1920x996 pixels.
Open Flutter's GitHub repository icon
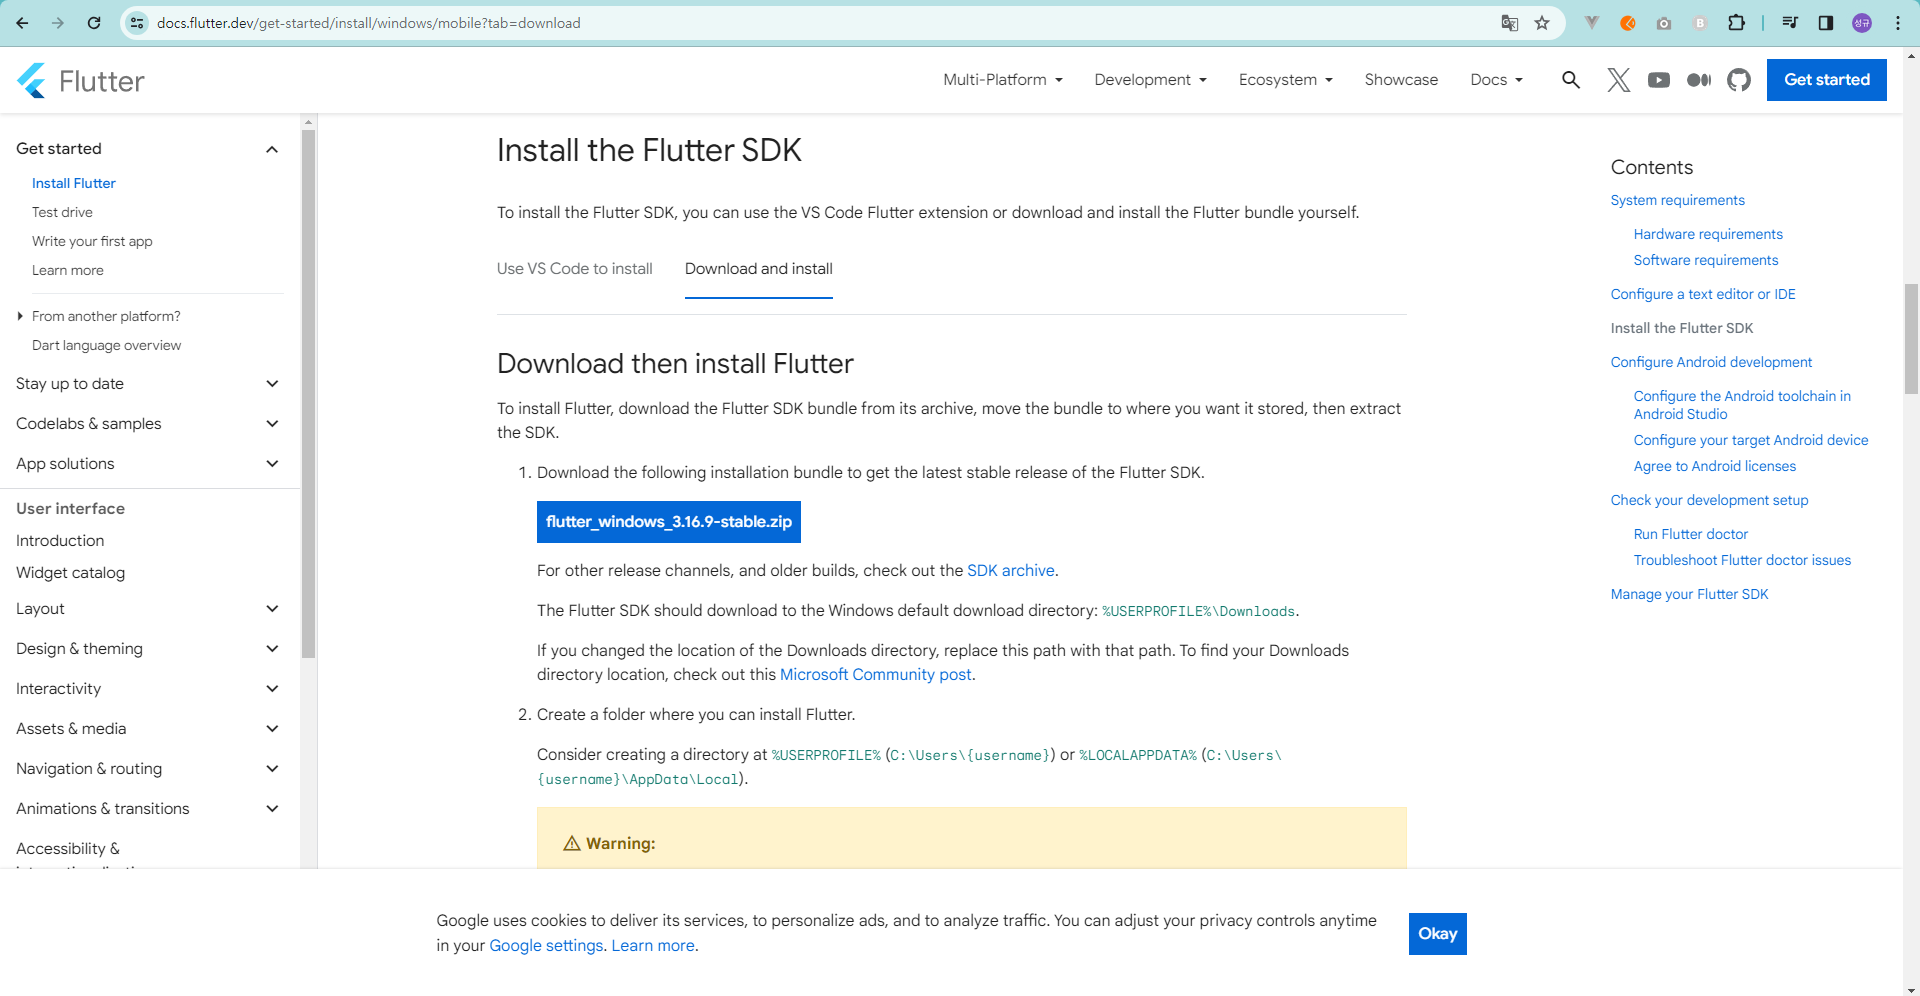pos(1739,80)
